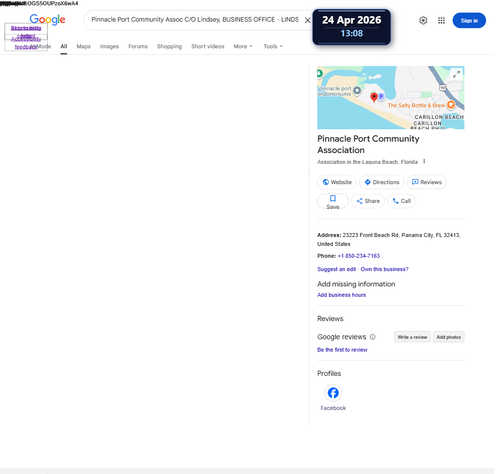Select the All results tab

pos(64,46)
